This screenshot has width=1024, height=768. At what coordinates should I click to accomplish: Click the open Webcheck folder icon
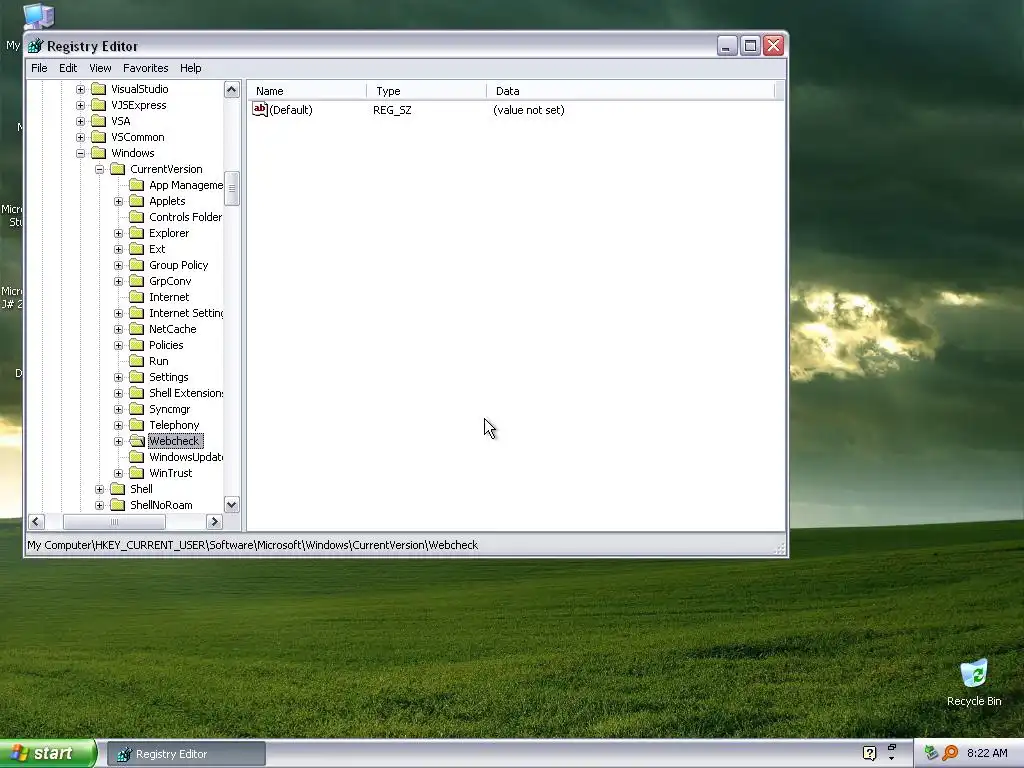click(136, 441)
